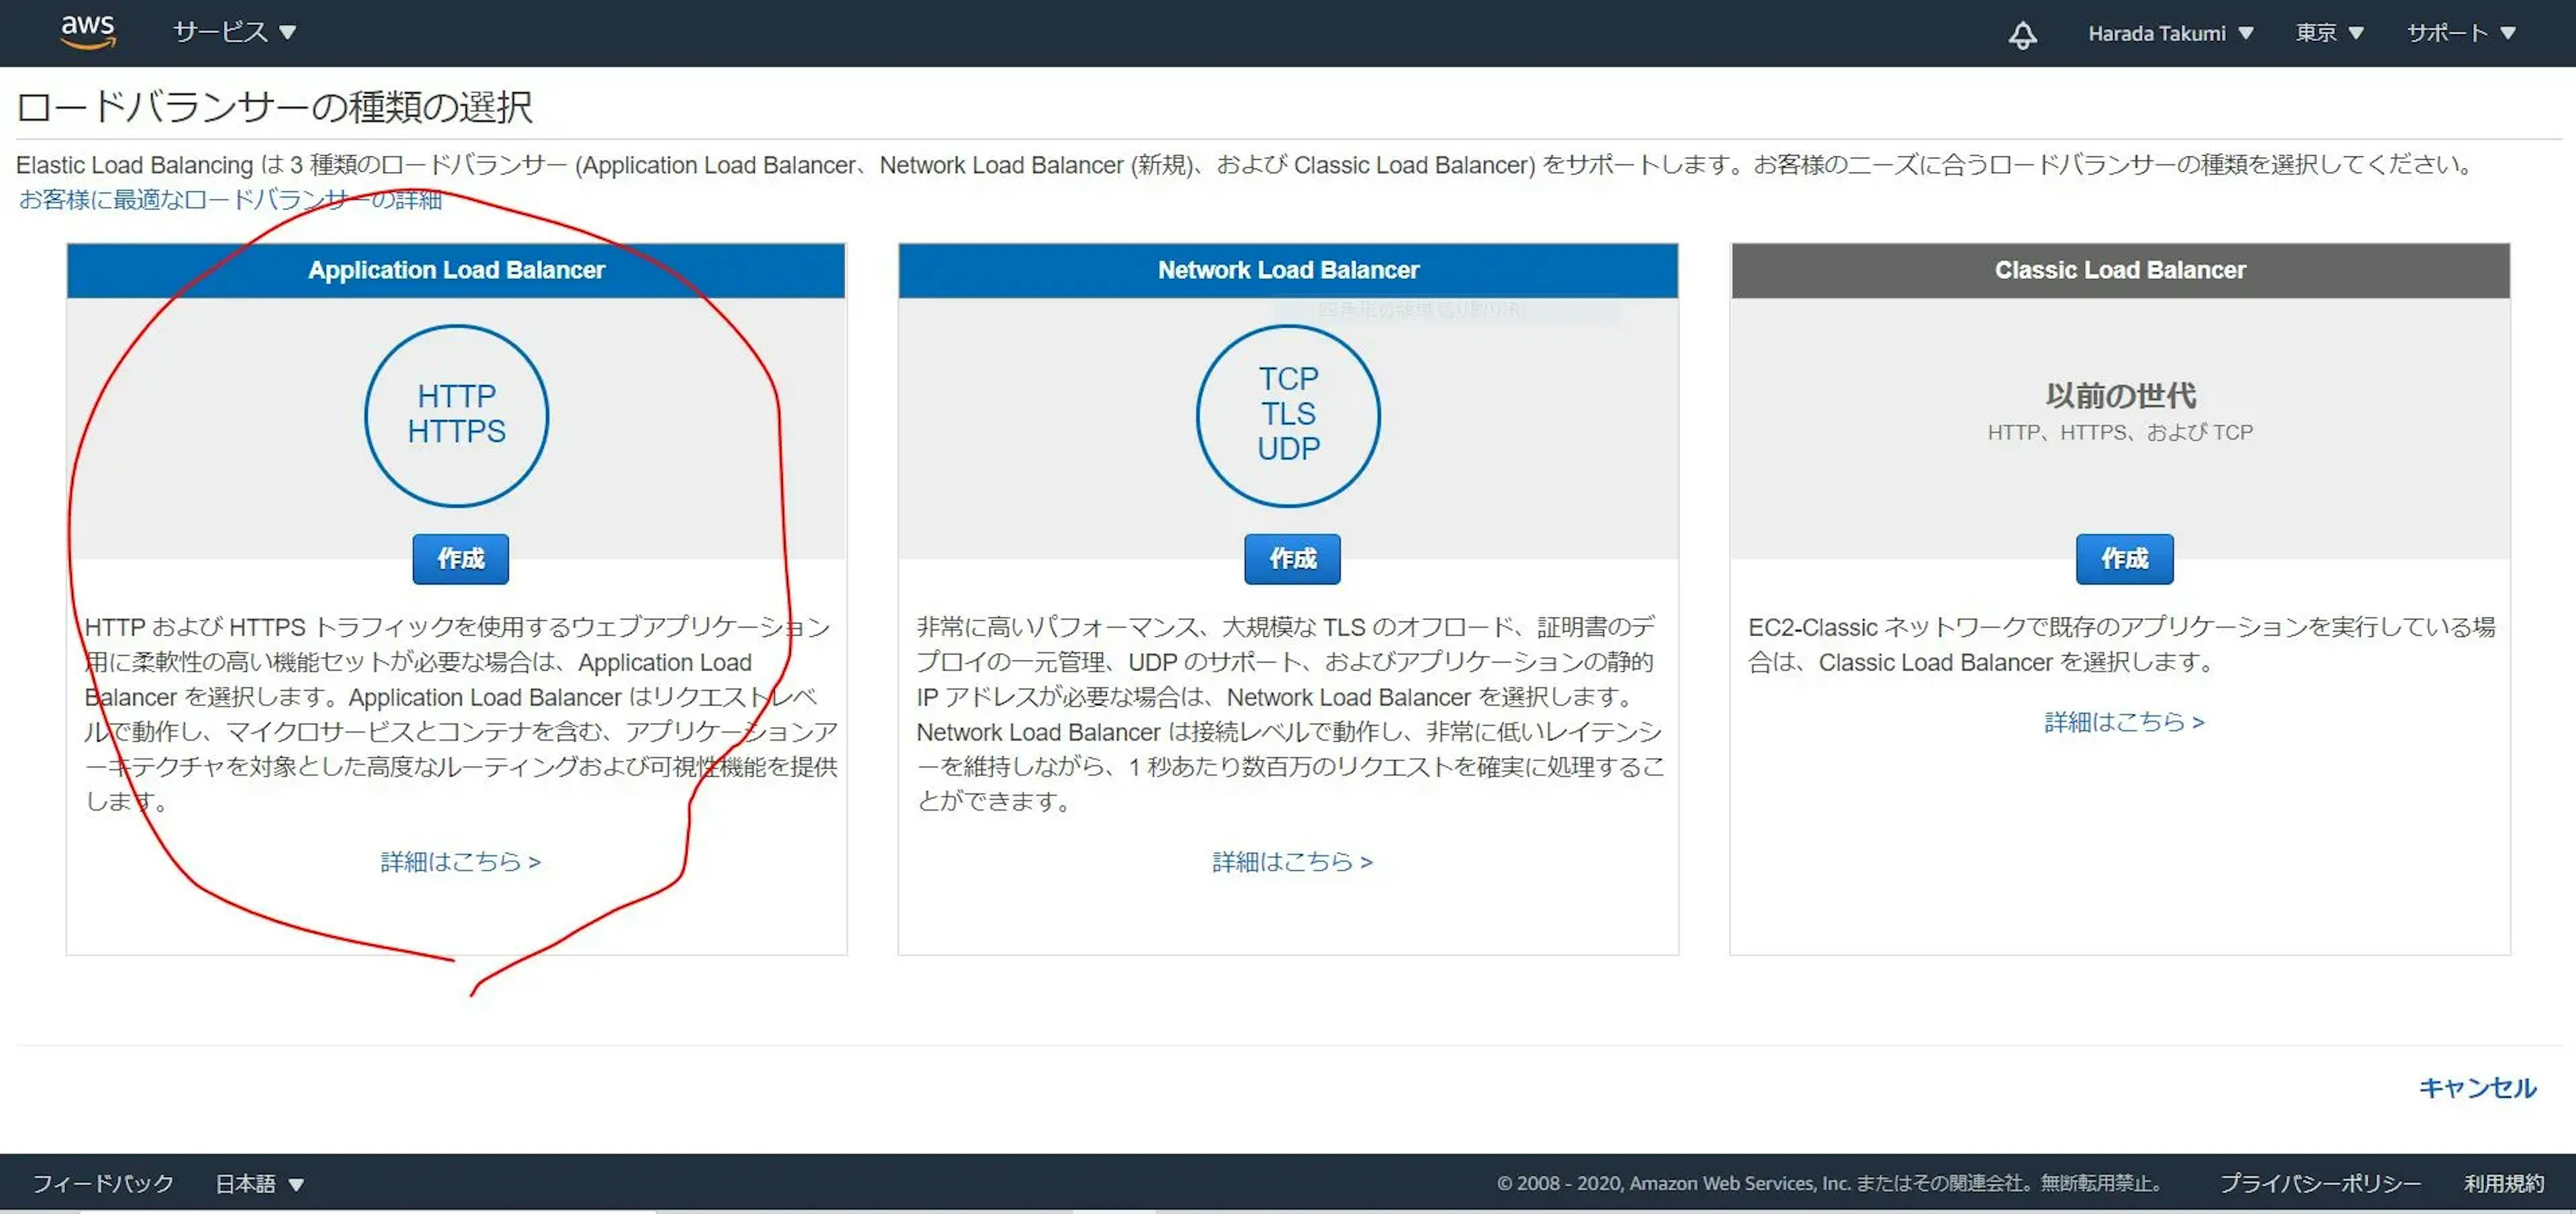The height and width of the screenshot is (1214, 2576).
Task: Open 詳細はこちら link for Network Load Balancer
Action: pyautogui.click(x=1292, y=862)
